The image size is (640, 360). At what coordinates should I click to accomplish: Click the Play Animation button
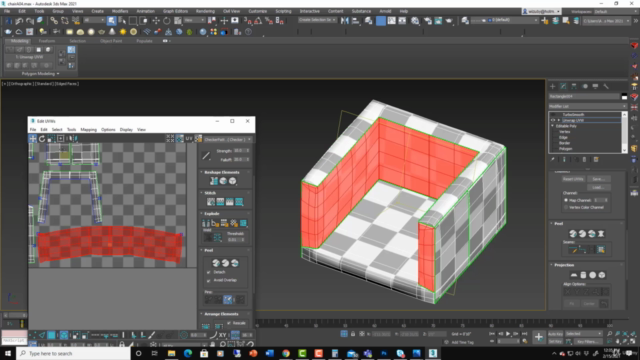[508, 334]
